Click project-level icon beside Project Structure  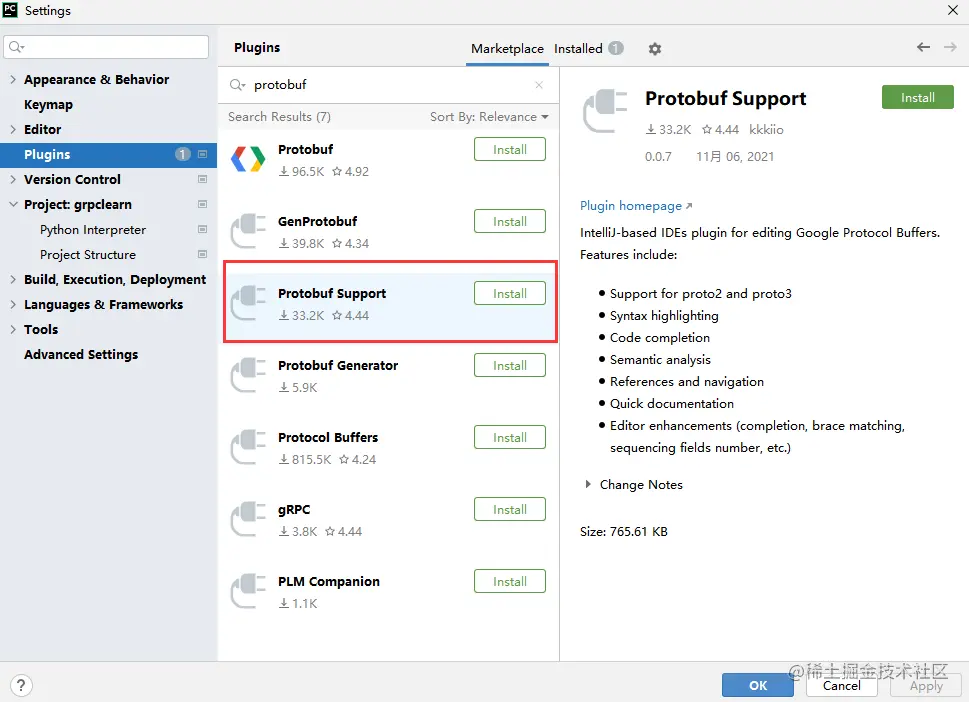tap(202, 254)
